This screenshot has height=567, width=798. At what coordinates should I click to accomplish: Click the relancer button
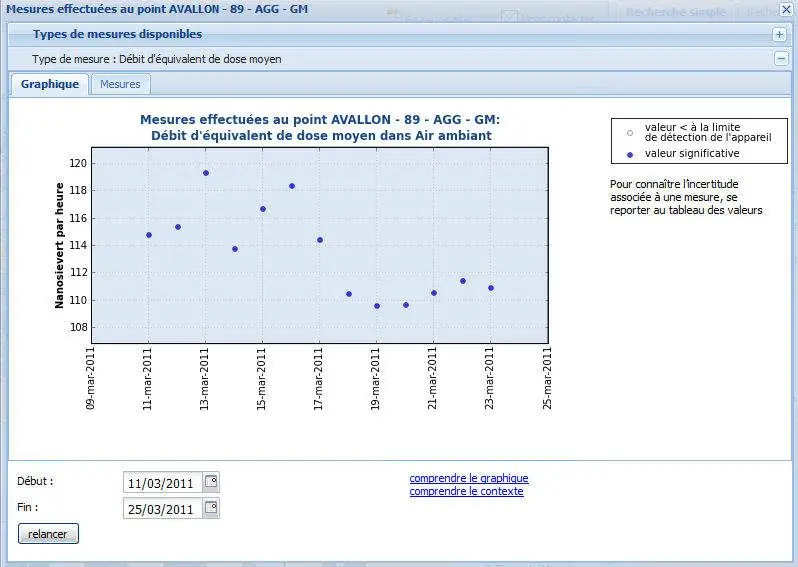(48, 534)
